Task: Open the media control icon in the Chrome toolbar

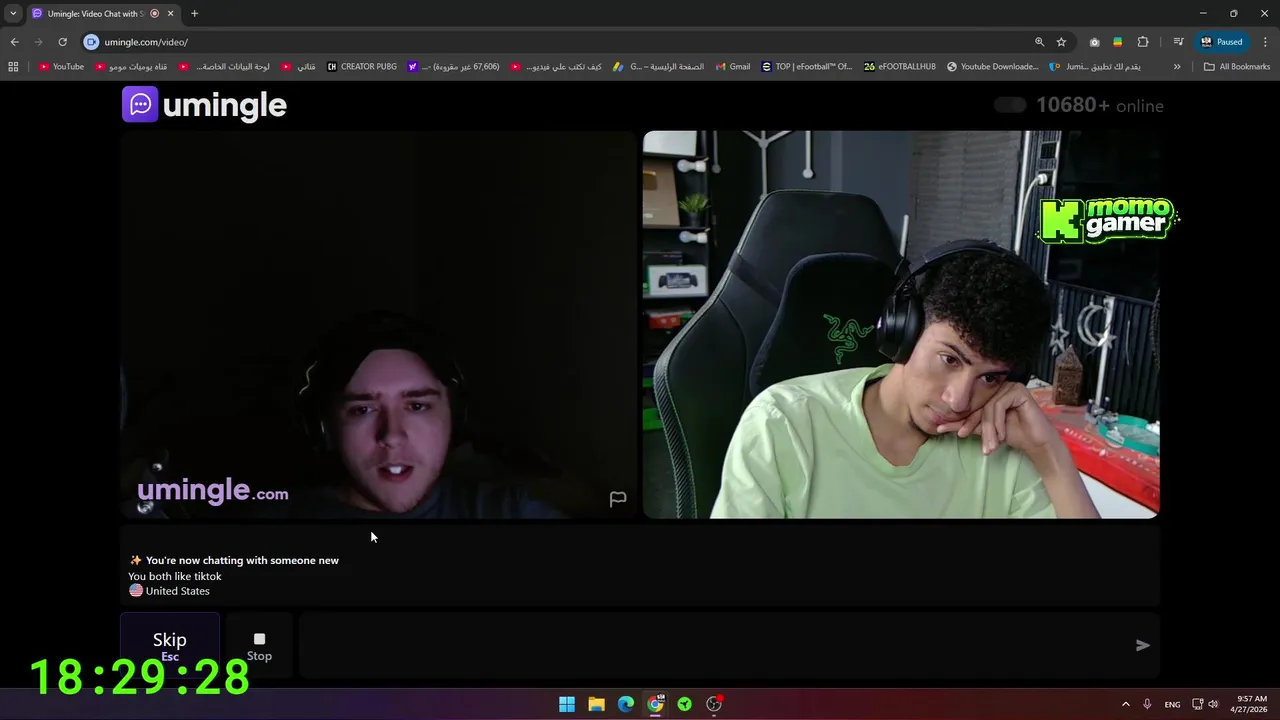Action: [x=1179, y=42]
